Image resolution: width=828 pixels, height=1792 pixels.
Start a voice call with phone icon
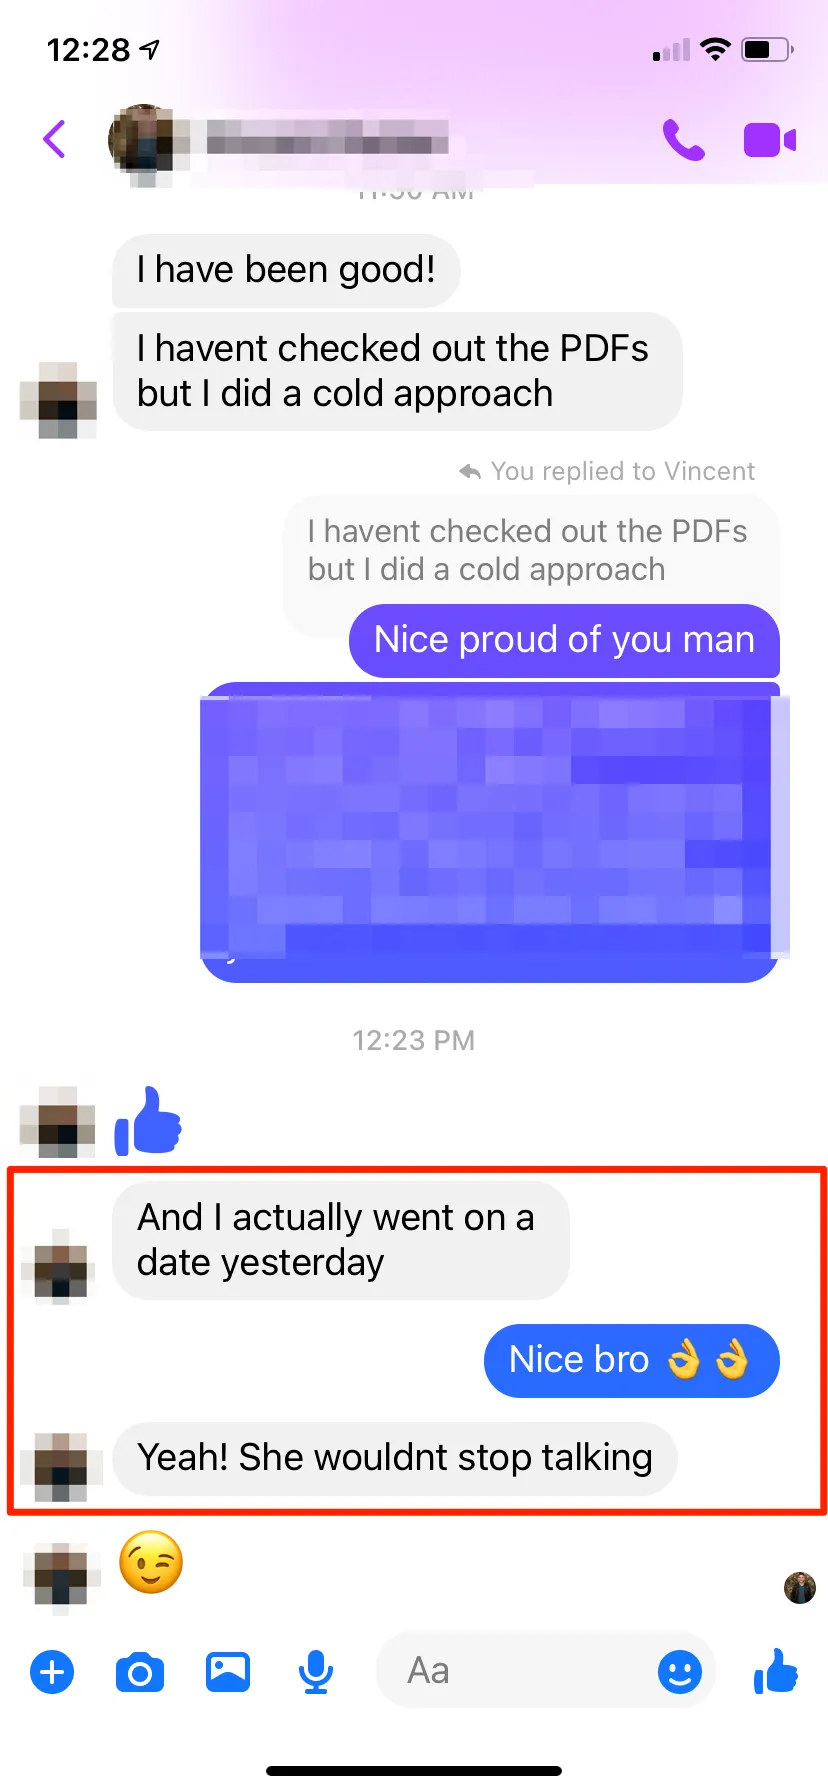click(x=683, y=140)
